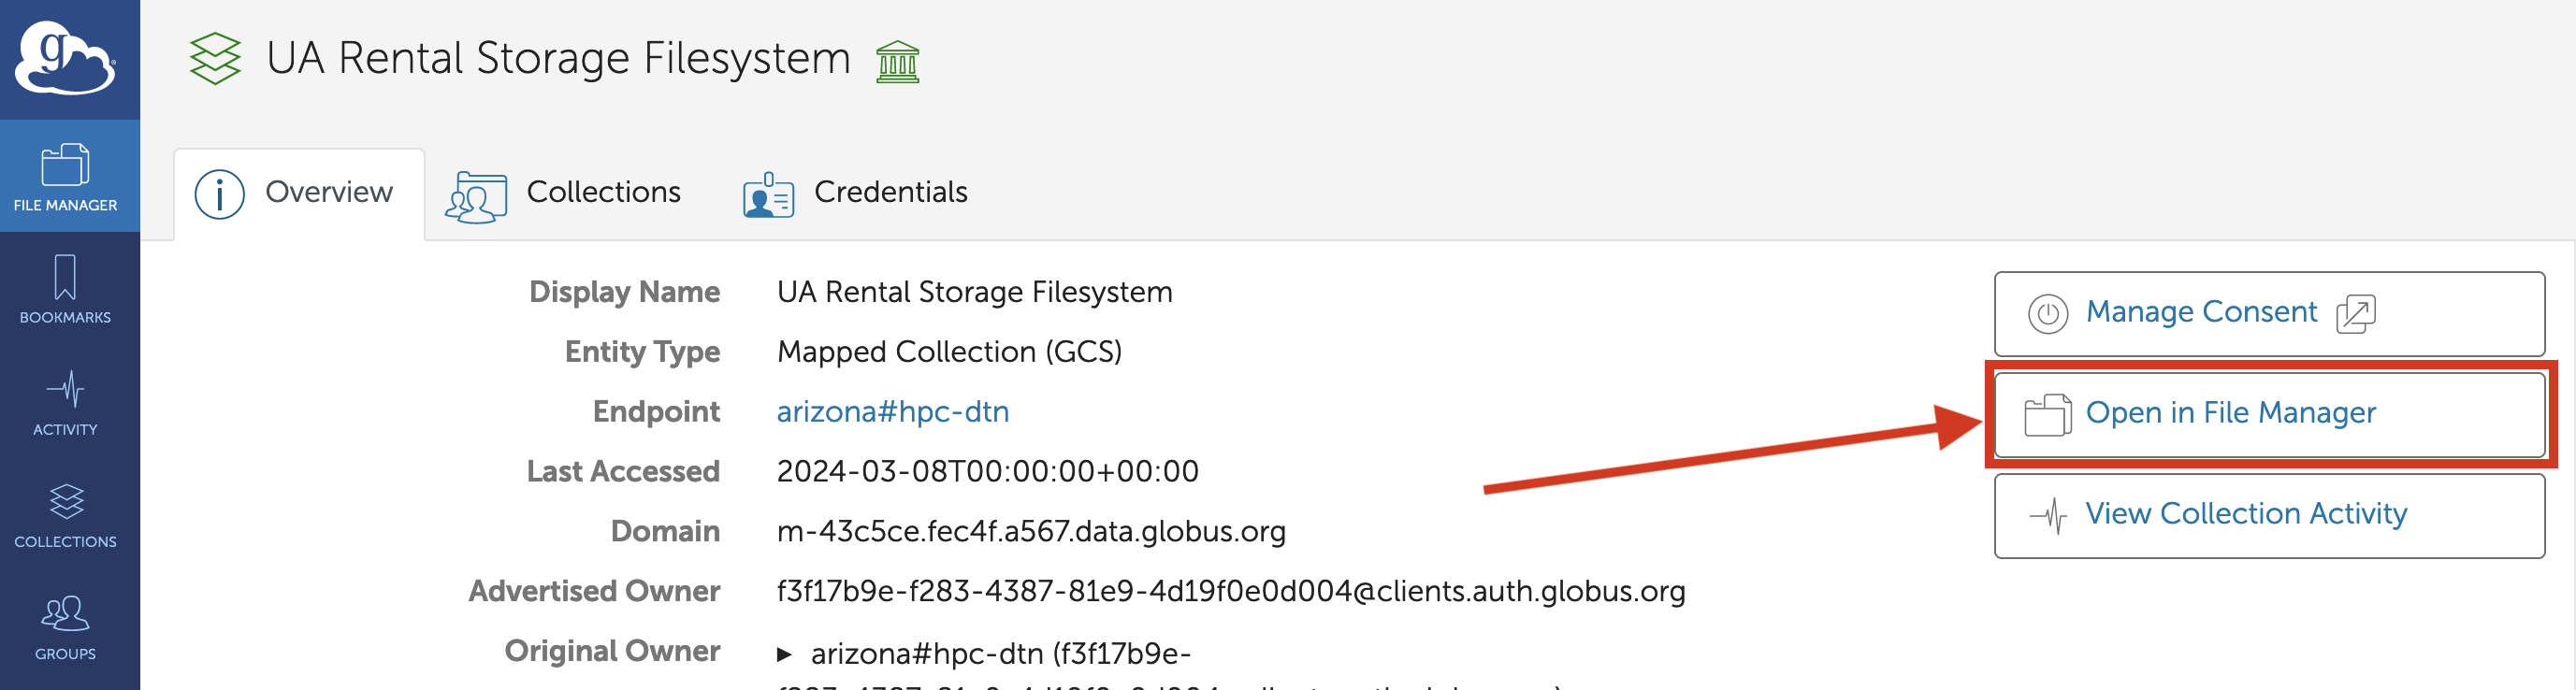The height and width of the screenshot is (690, 2576).
Task: Follow the arizona#hpc-dtn endpoint link
Action: (x=893, y=412)
